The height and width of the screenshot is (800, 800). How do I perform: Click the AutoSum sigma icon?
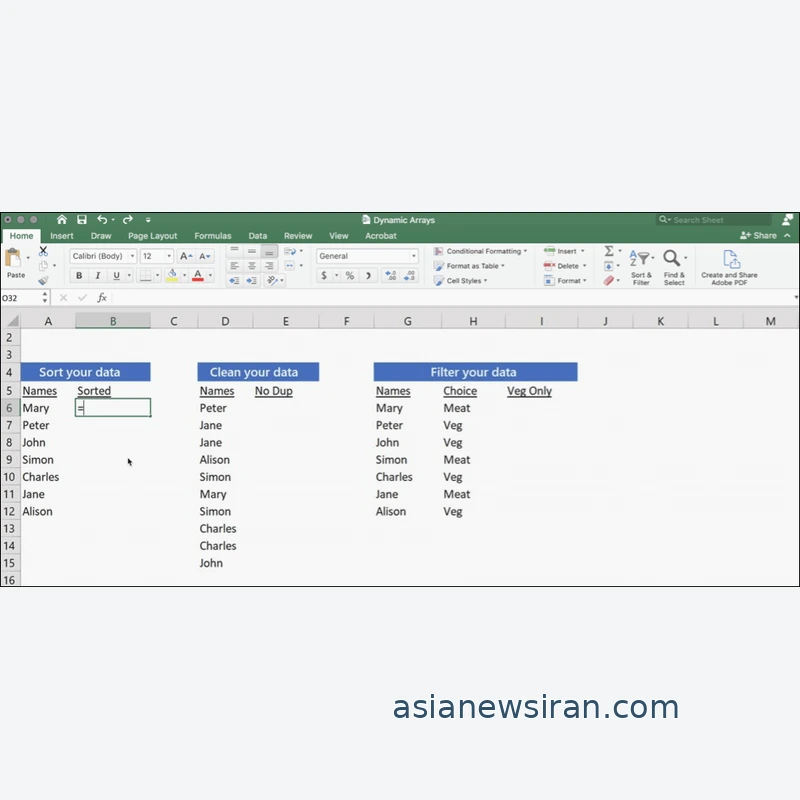tap(609, 251)
